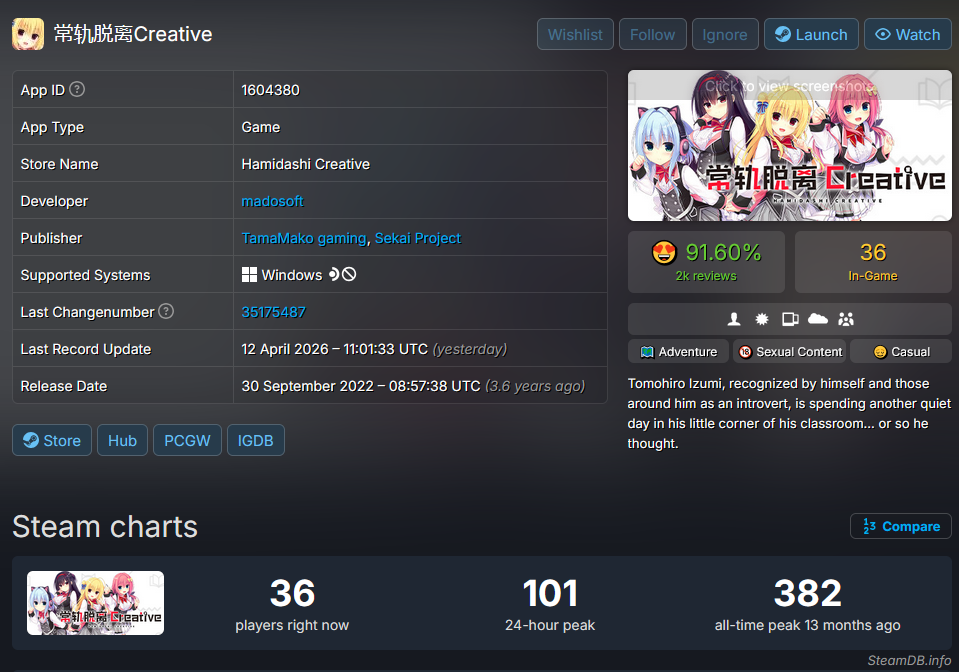Add game to Wishlist
The height and width of the screenshot is (672, 959).
575,34
